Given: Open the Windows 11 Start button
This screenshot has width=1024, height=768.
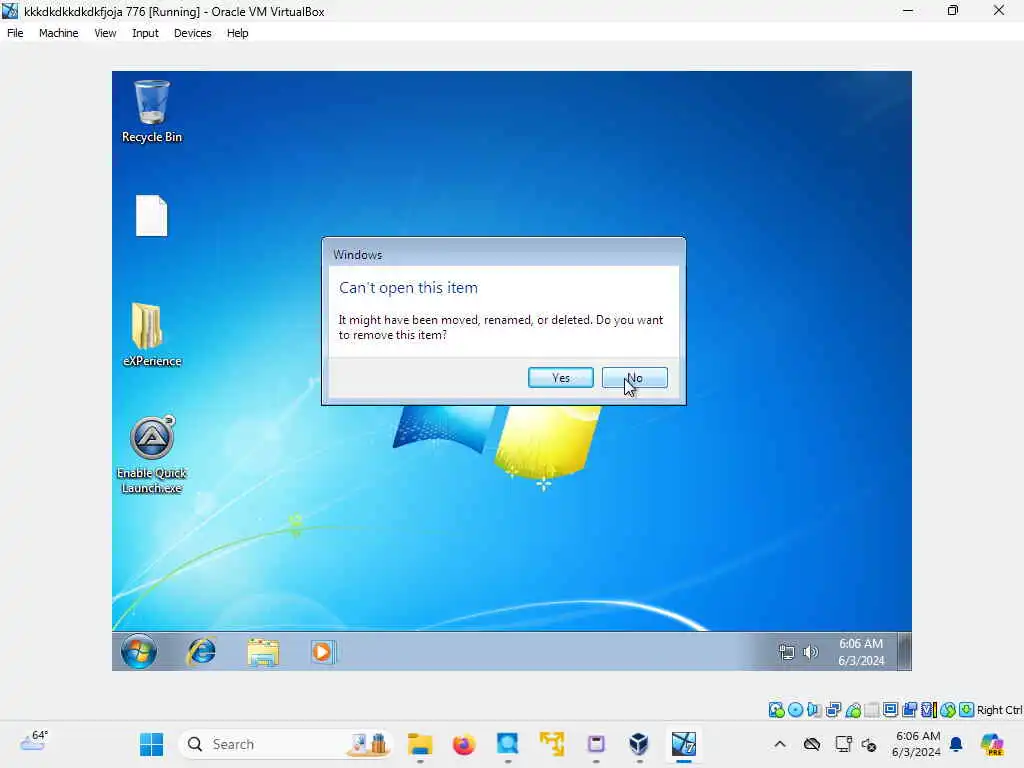Looking at the screenshot, I should coord(152,744).
